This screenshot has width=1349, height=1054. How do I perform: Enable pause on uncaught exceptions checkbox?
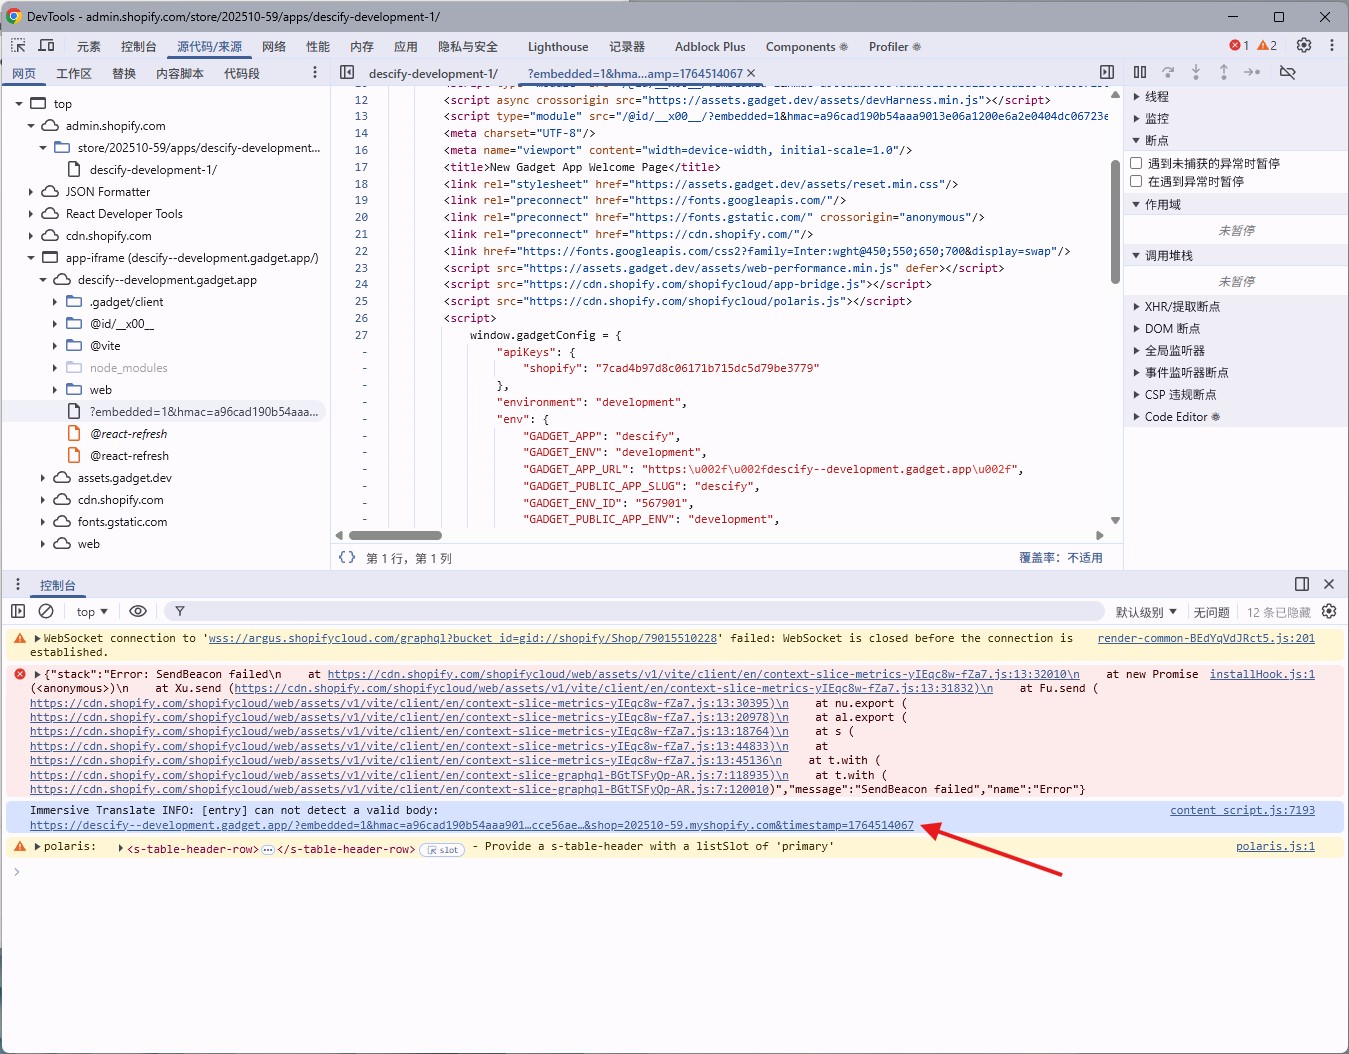pyautogui.click(x=1136, y=163)
